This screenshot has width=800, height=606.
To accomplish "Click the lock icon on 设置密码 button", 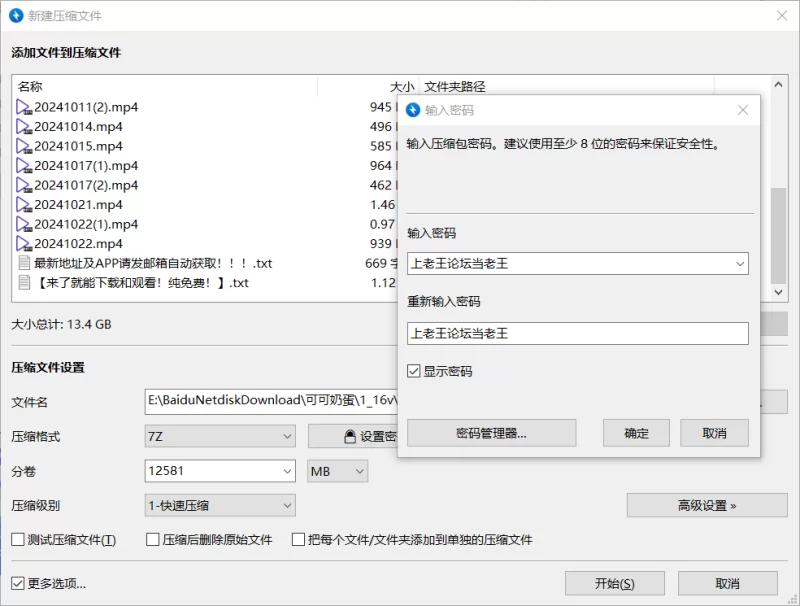I will tap(350, 437).
